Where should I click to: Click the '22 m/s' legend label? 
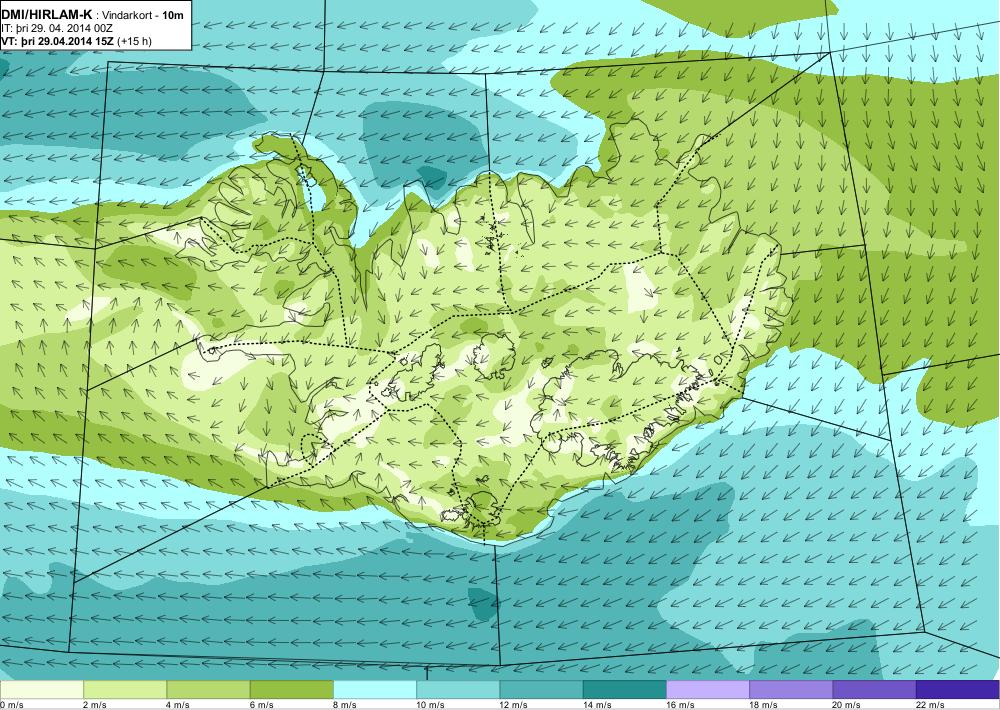pyautogui.click(x=930, y=705)
